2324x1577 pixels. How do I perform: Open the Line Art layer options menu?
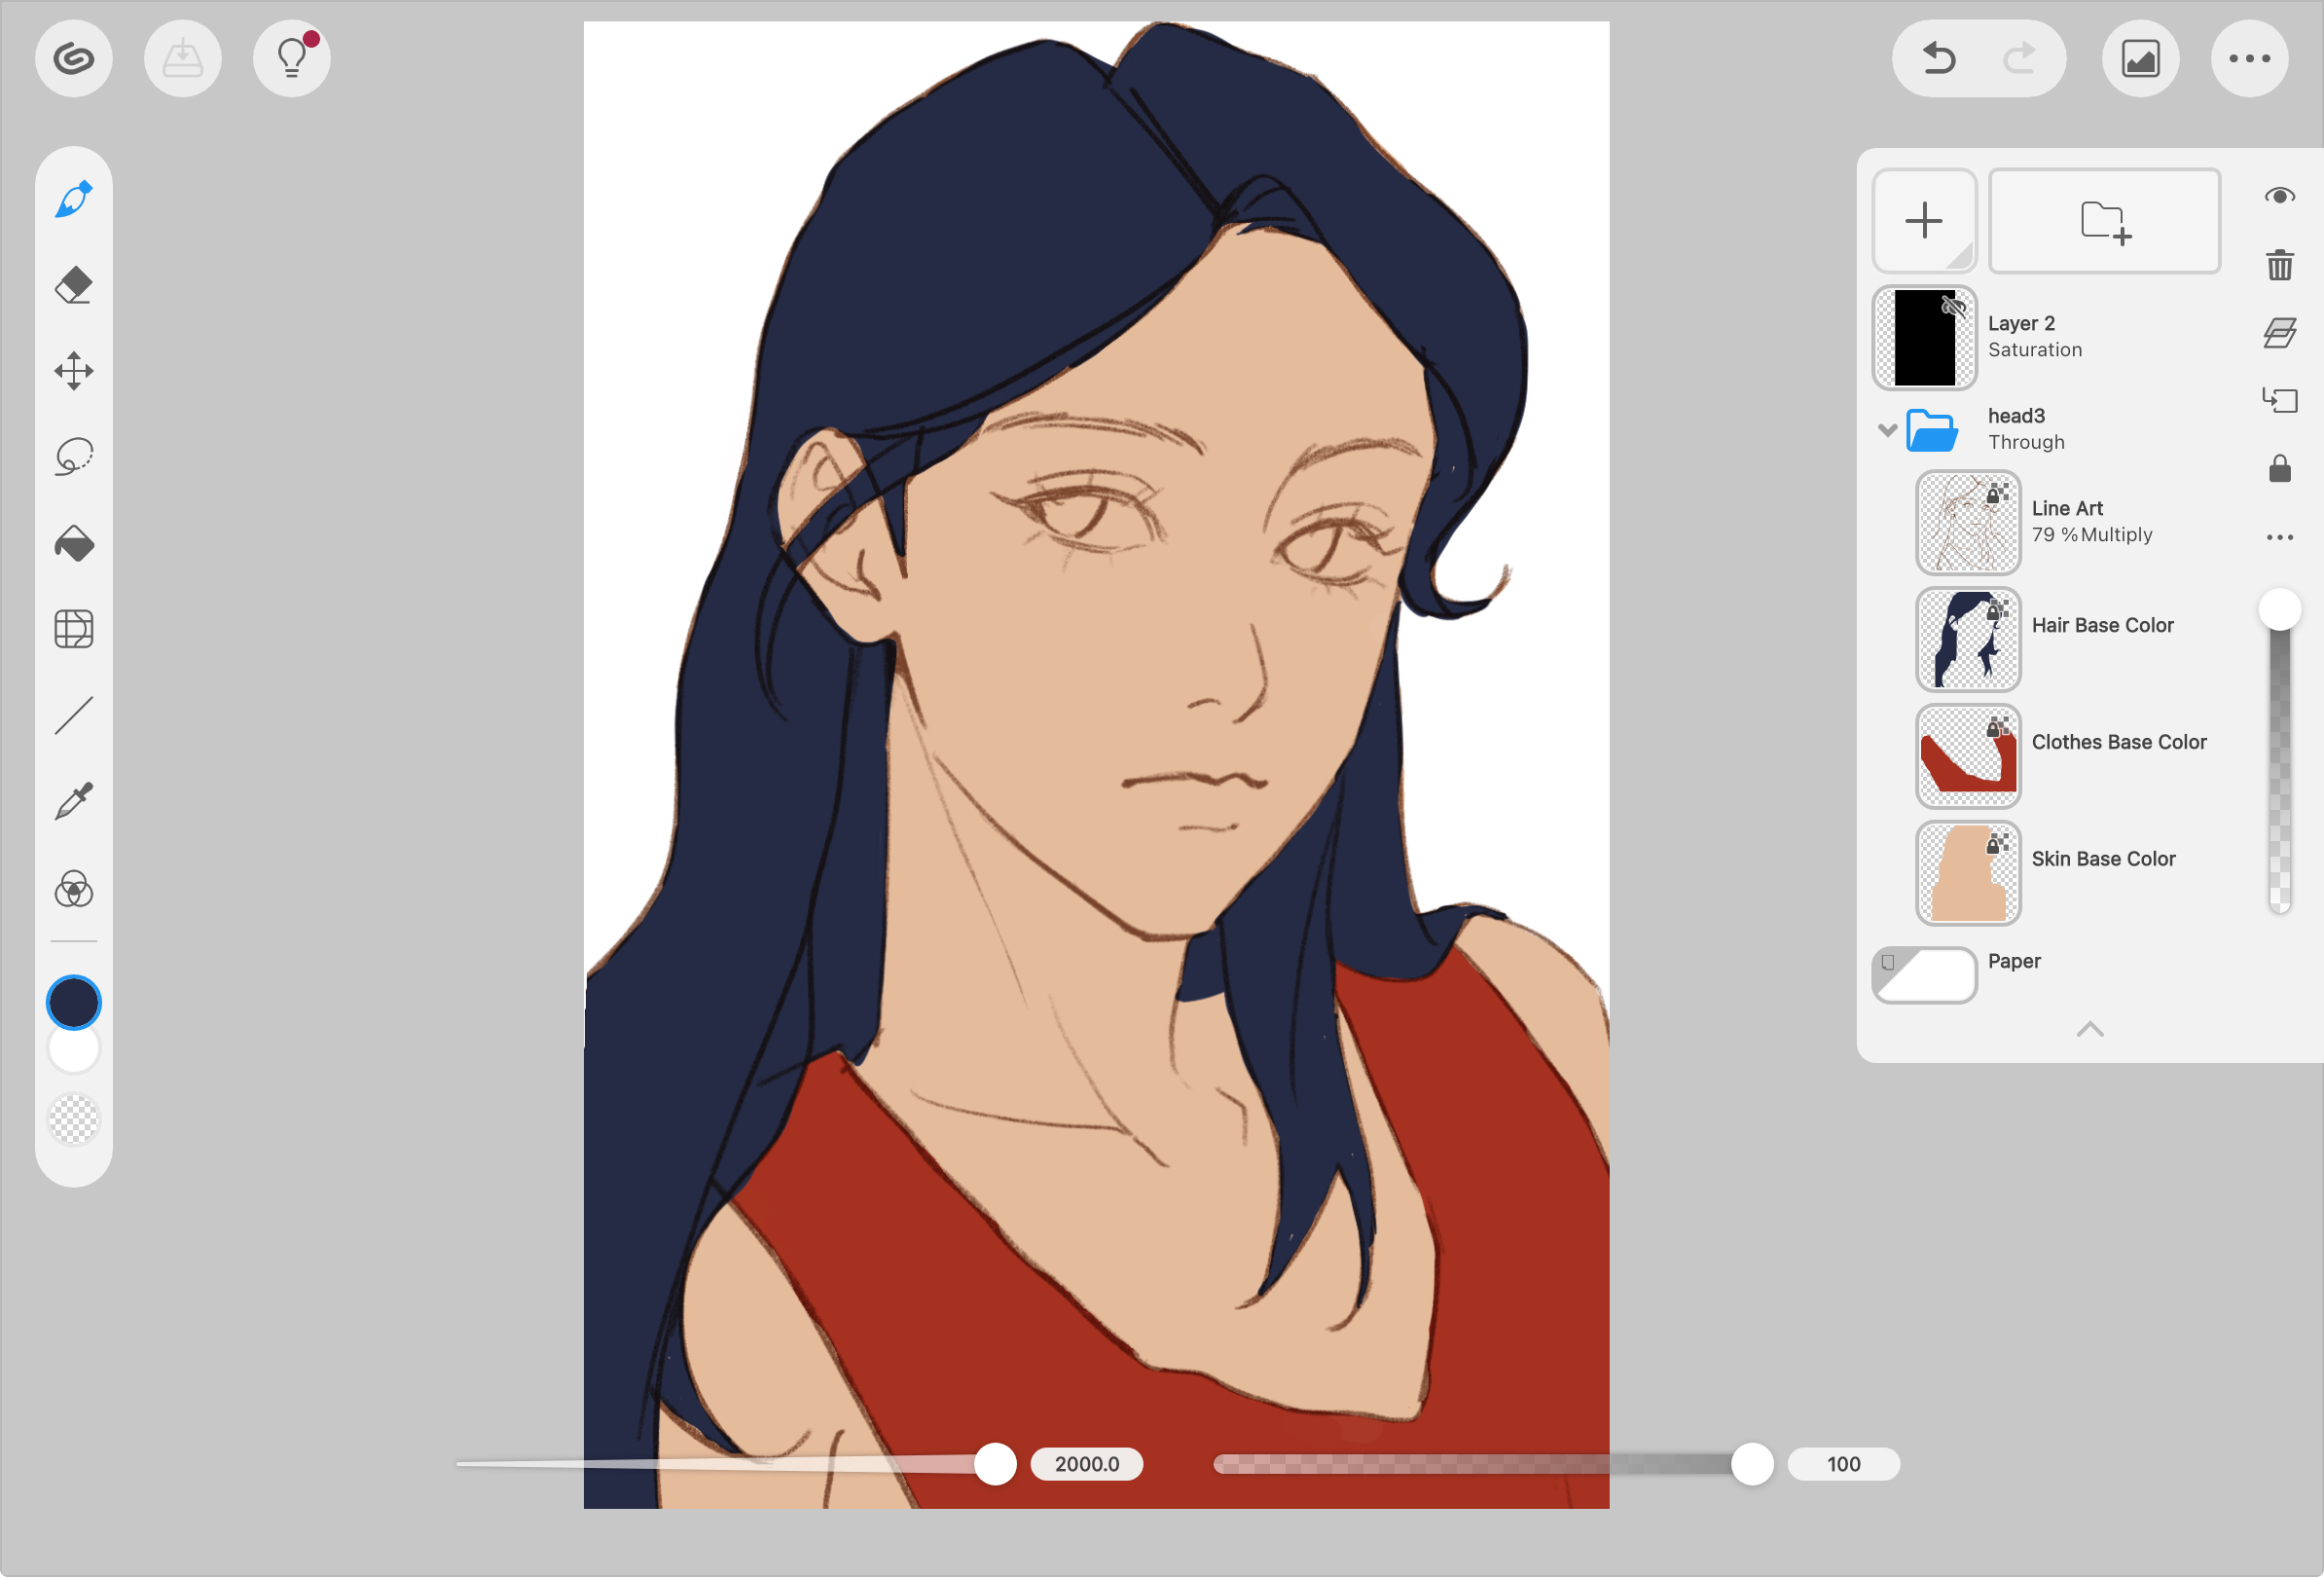2280,537
